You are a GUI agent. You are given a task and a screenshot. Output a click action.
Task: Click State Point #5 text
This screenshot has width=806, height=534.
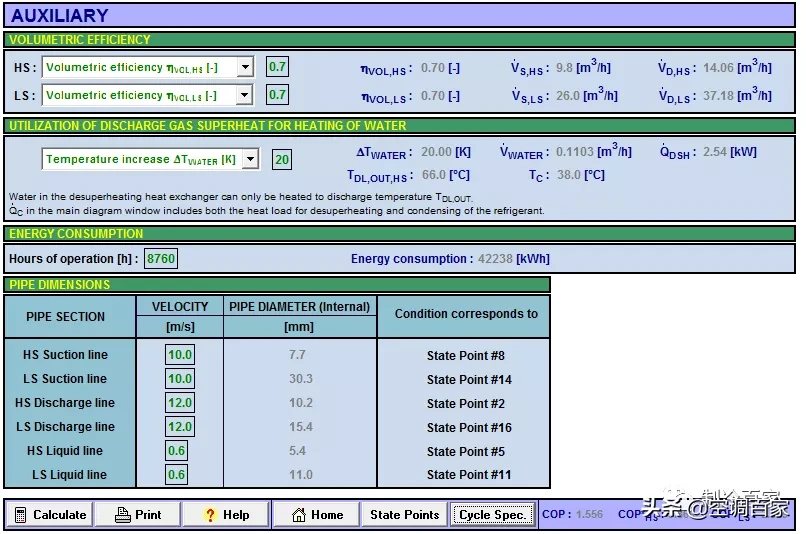(x=466, y=452)
